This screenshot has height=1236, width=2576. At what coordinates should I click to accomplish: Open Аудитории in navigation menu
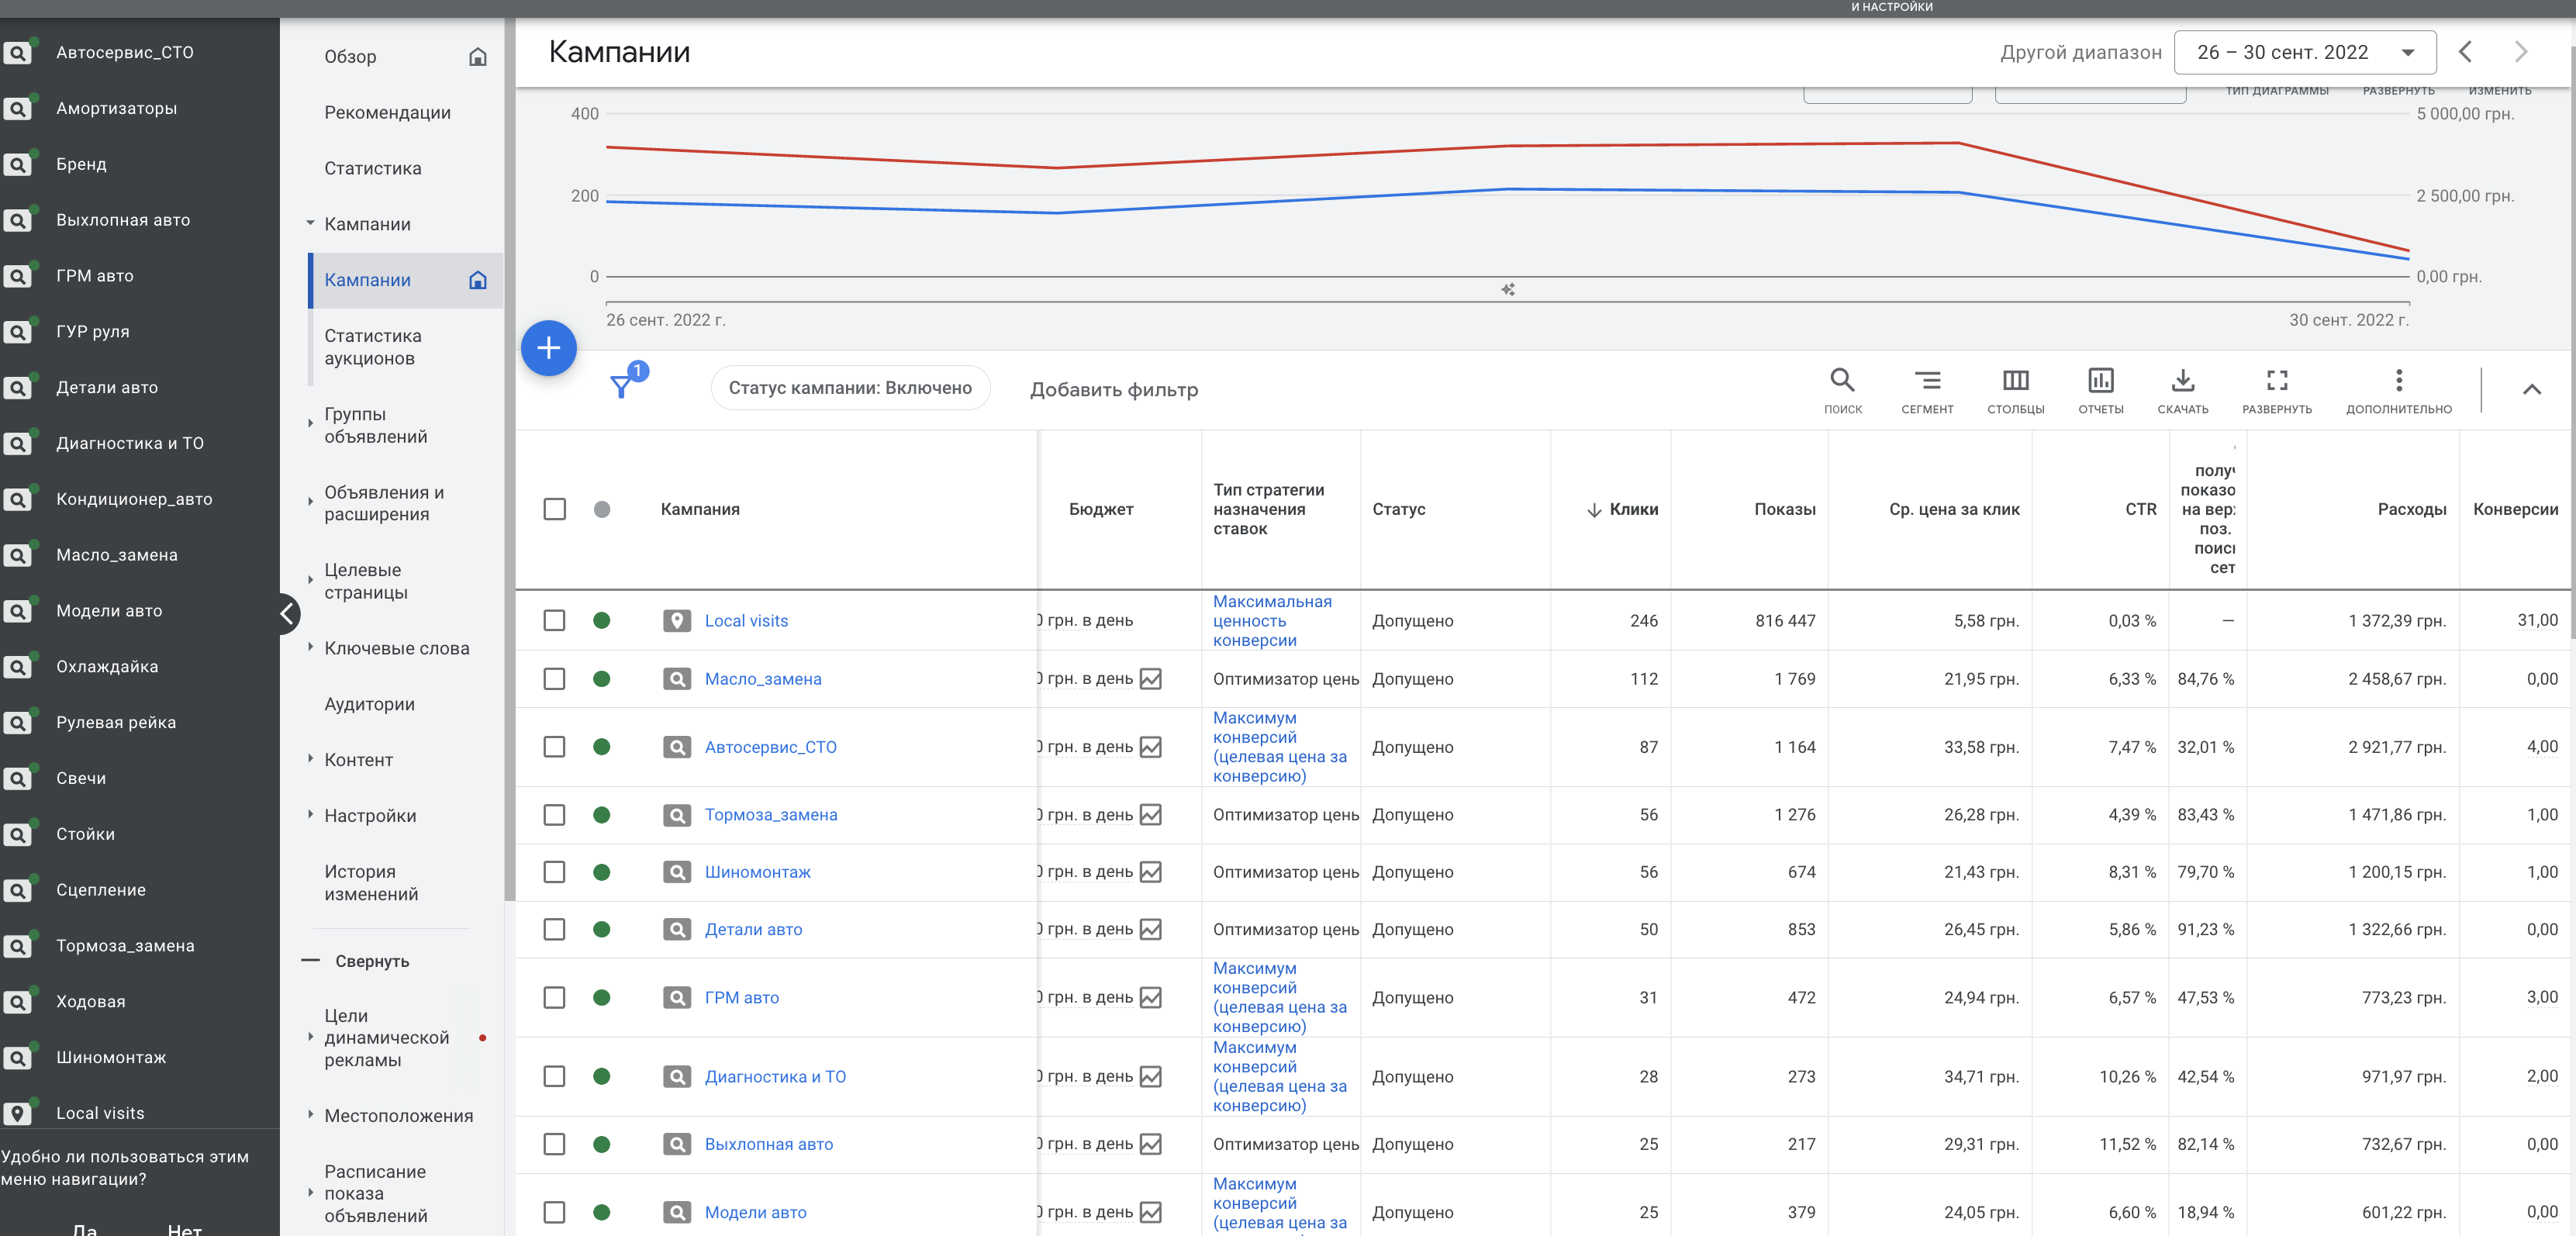[369, 704]
